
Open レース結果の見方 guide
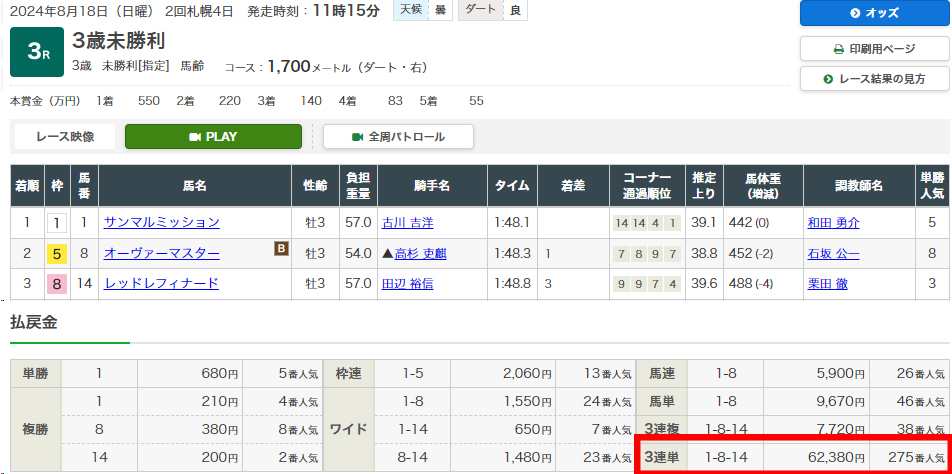click(x=874, y=79)
